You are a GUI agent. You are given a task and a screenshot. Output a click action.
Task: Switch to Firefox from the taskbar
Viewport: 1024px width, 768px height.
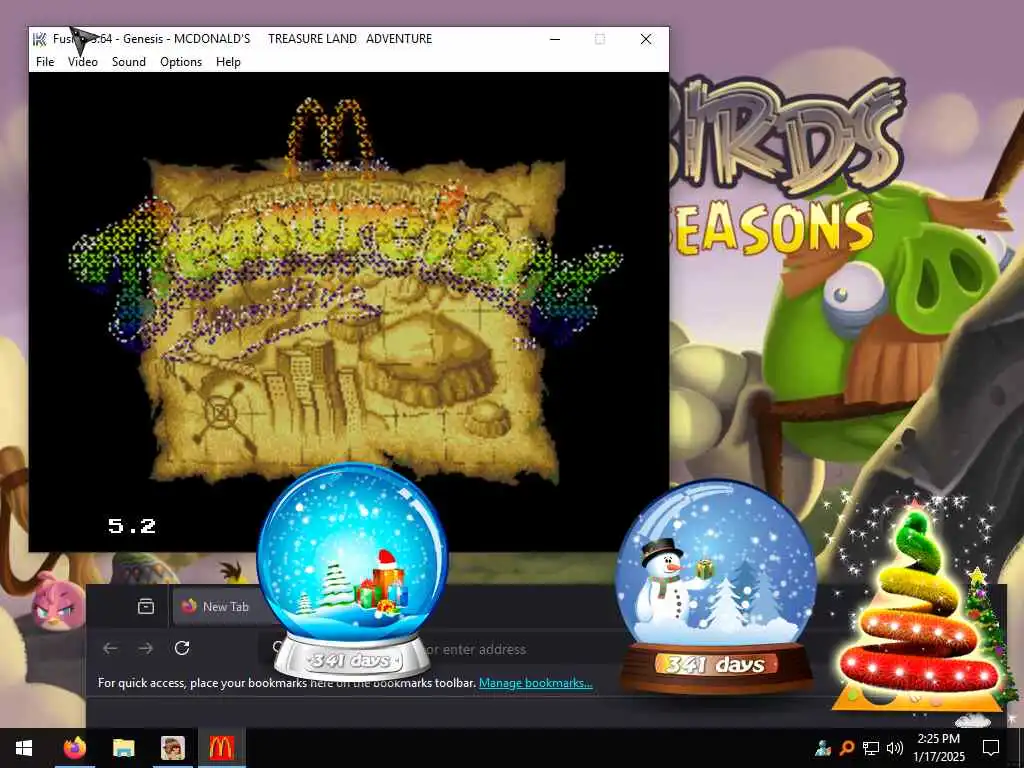(x=74, y=748)
